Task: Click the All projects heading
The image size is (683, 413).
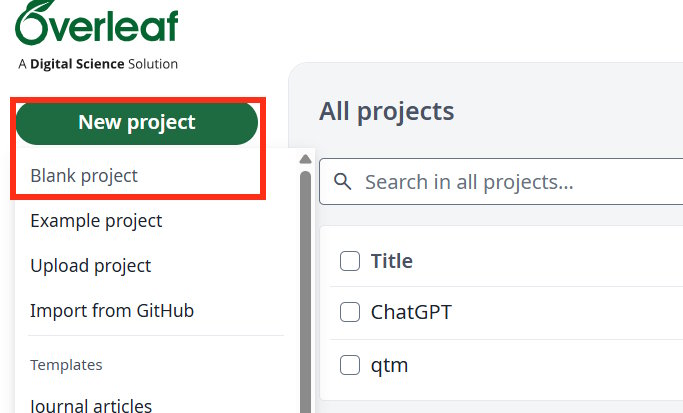Action: click(x=386, y=111)
